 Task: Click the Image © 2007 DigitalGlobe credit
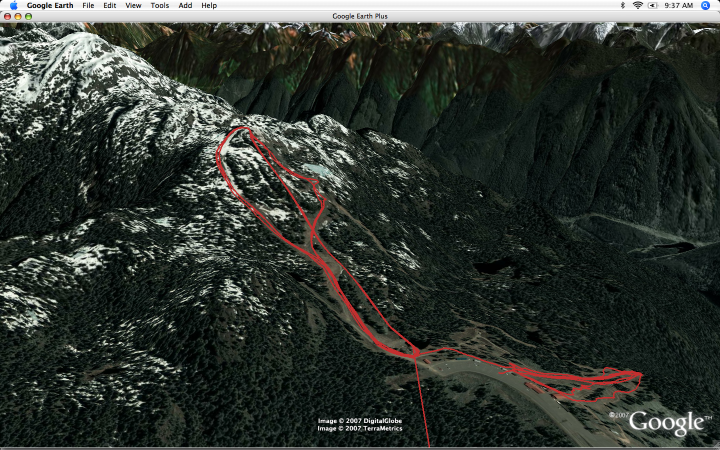(x=360, y=421)
